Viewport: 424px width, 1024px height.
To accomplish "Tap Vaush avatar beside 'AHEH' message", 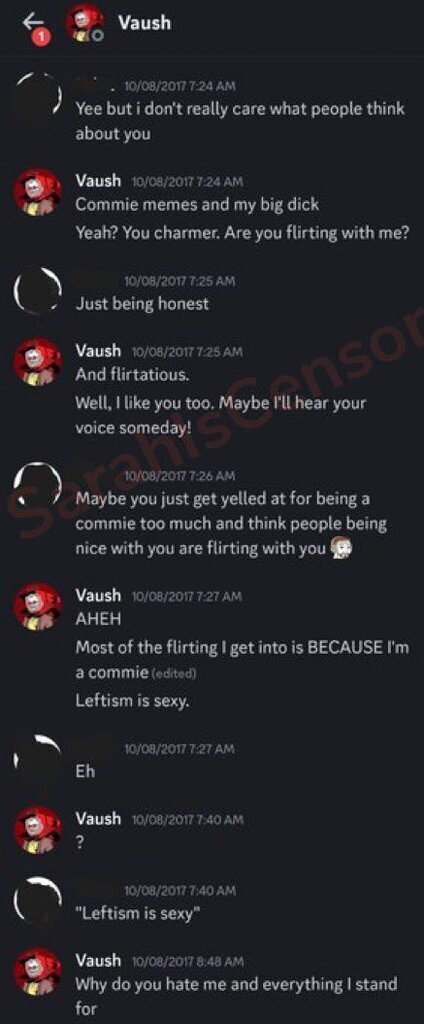I will click(38, 605).
